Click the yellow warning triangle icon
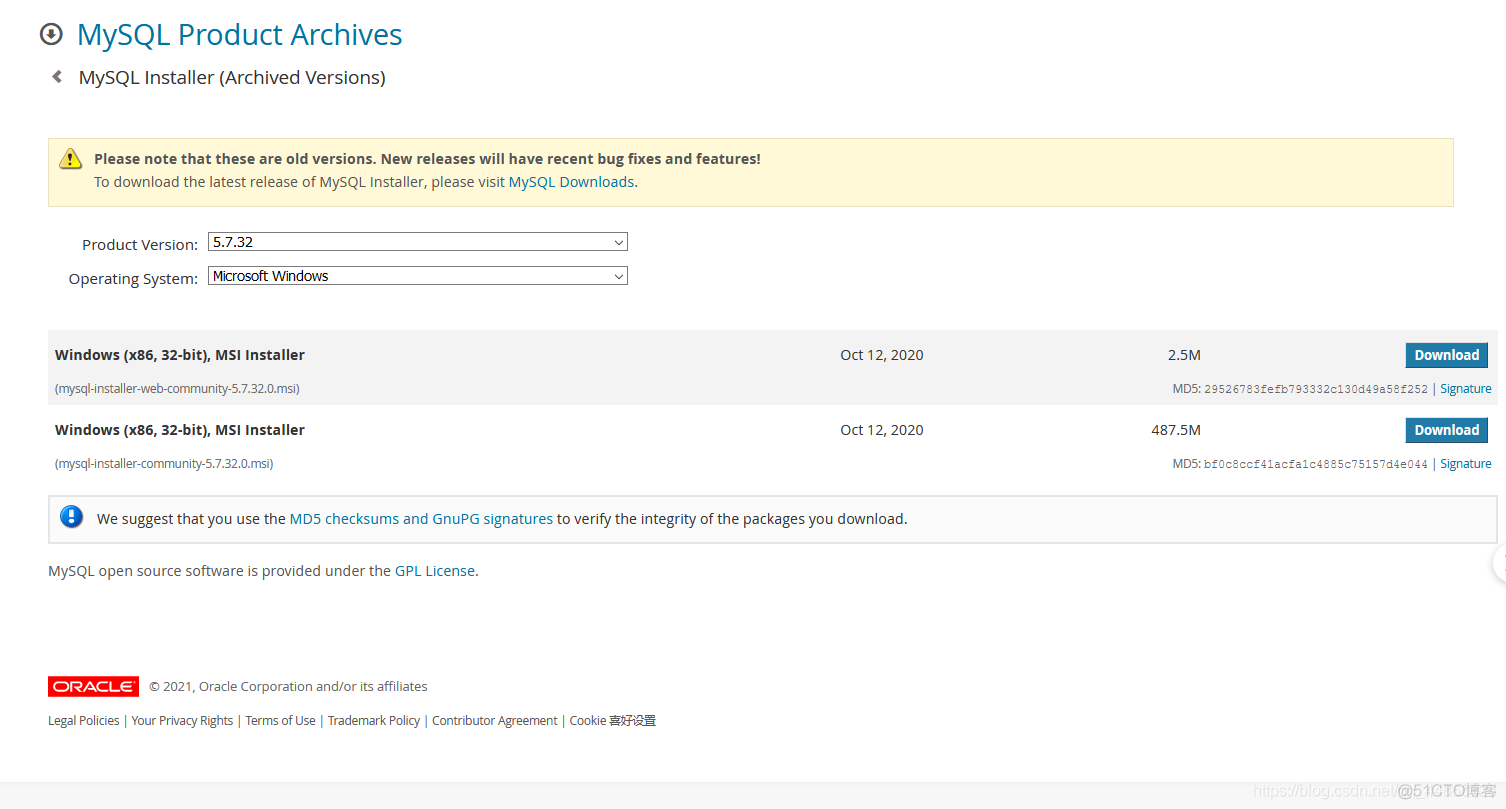Viewport: 1506px width, 809px height. pos(70,158)
